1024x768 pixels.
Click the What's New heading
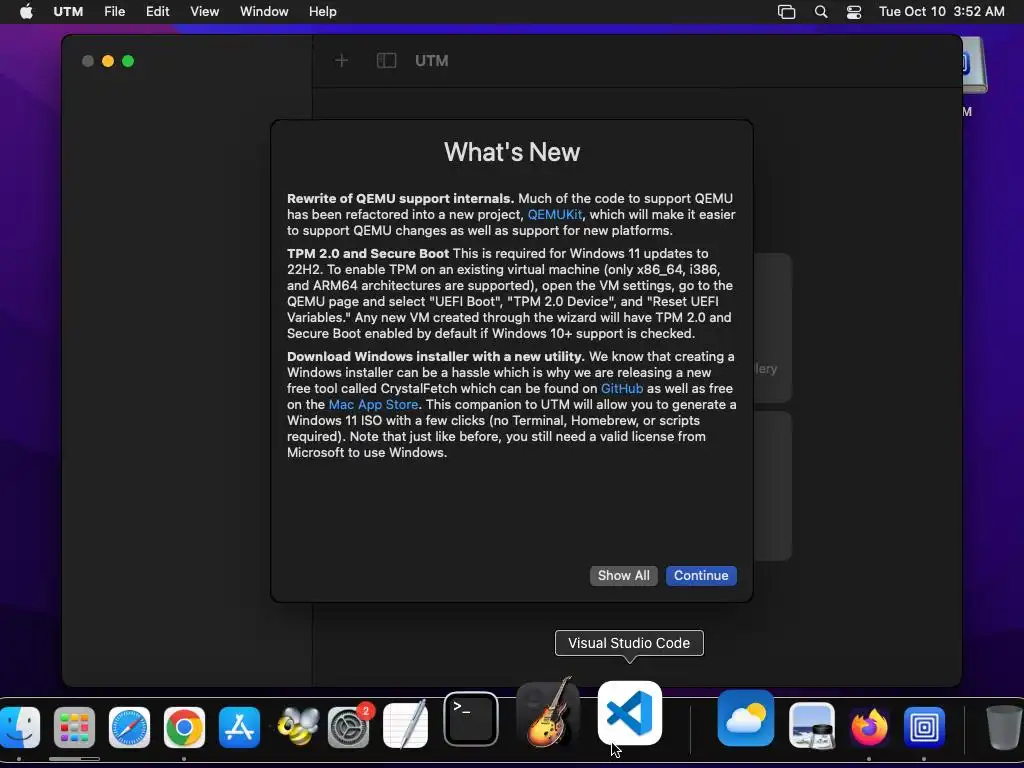[512, 152]
